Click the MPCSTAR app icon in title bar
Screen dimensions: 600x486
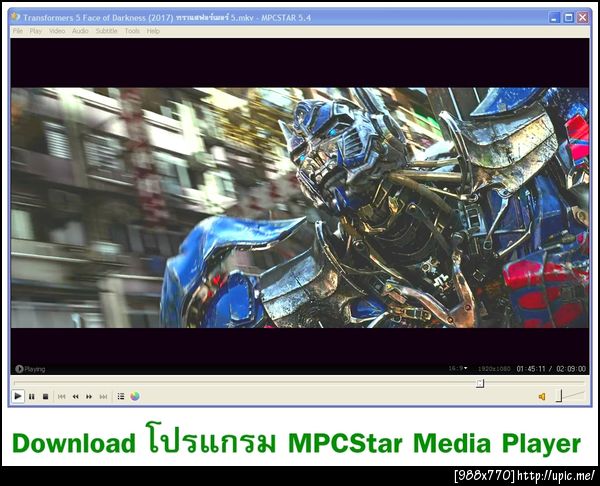pos(16,17)
